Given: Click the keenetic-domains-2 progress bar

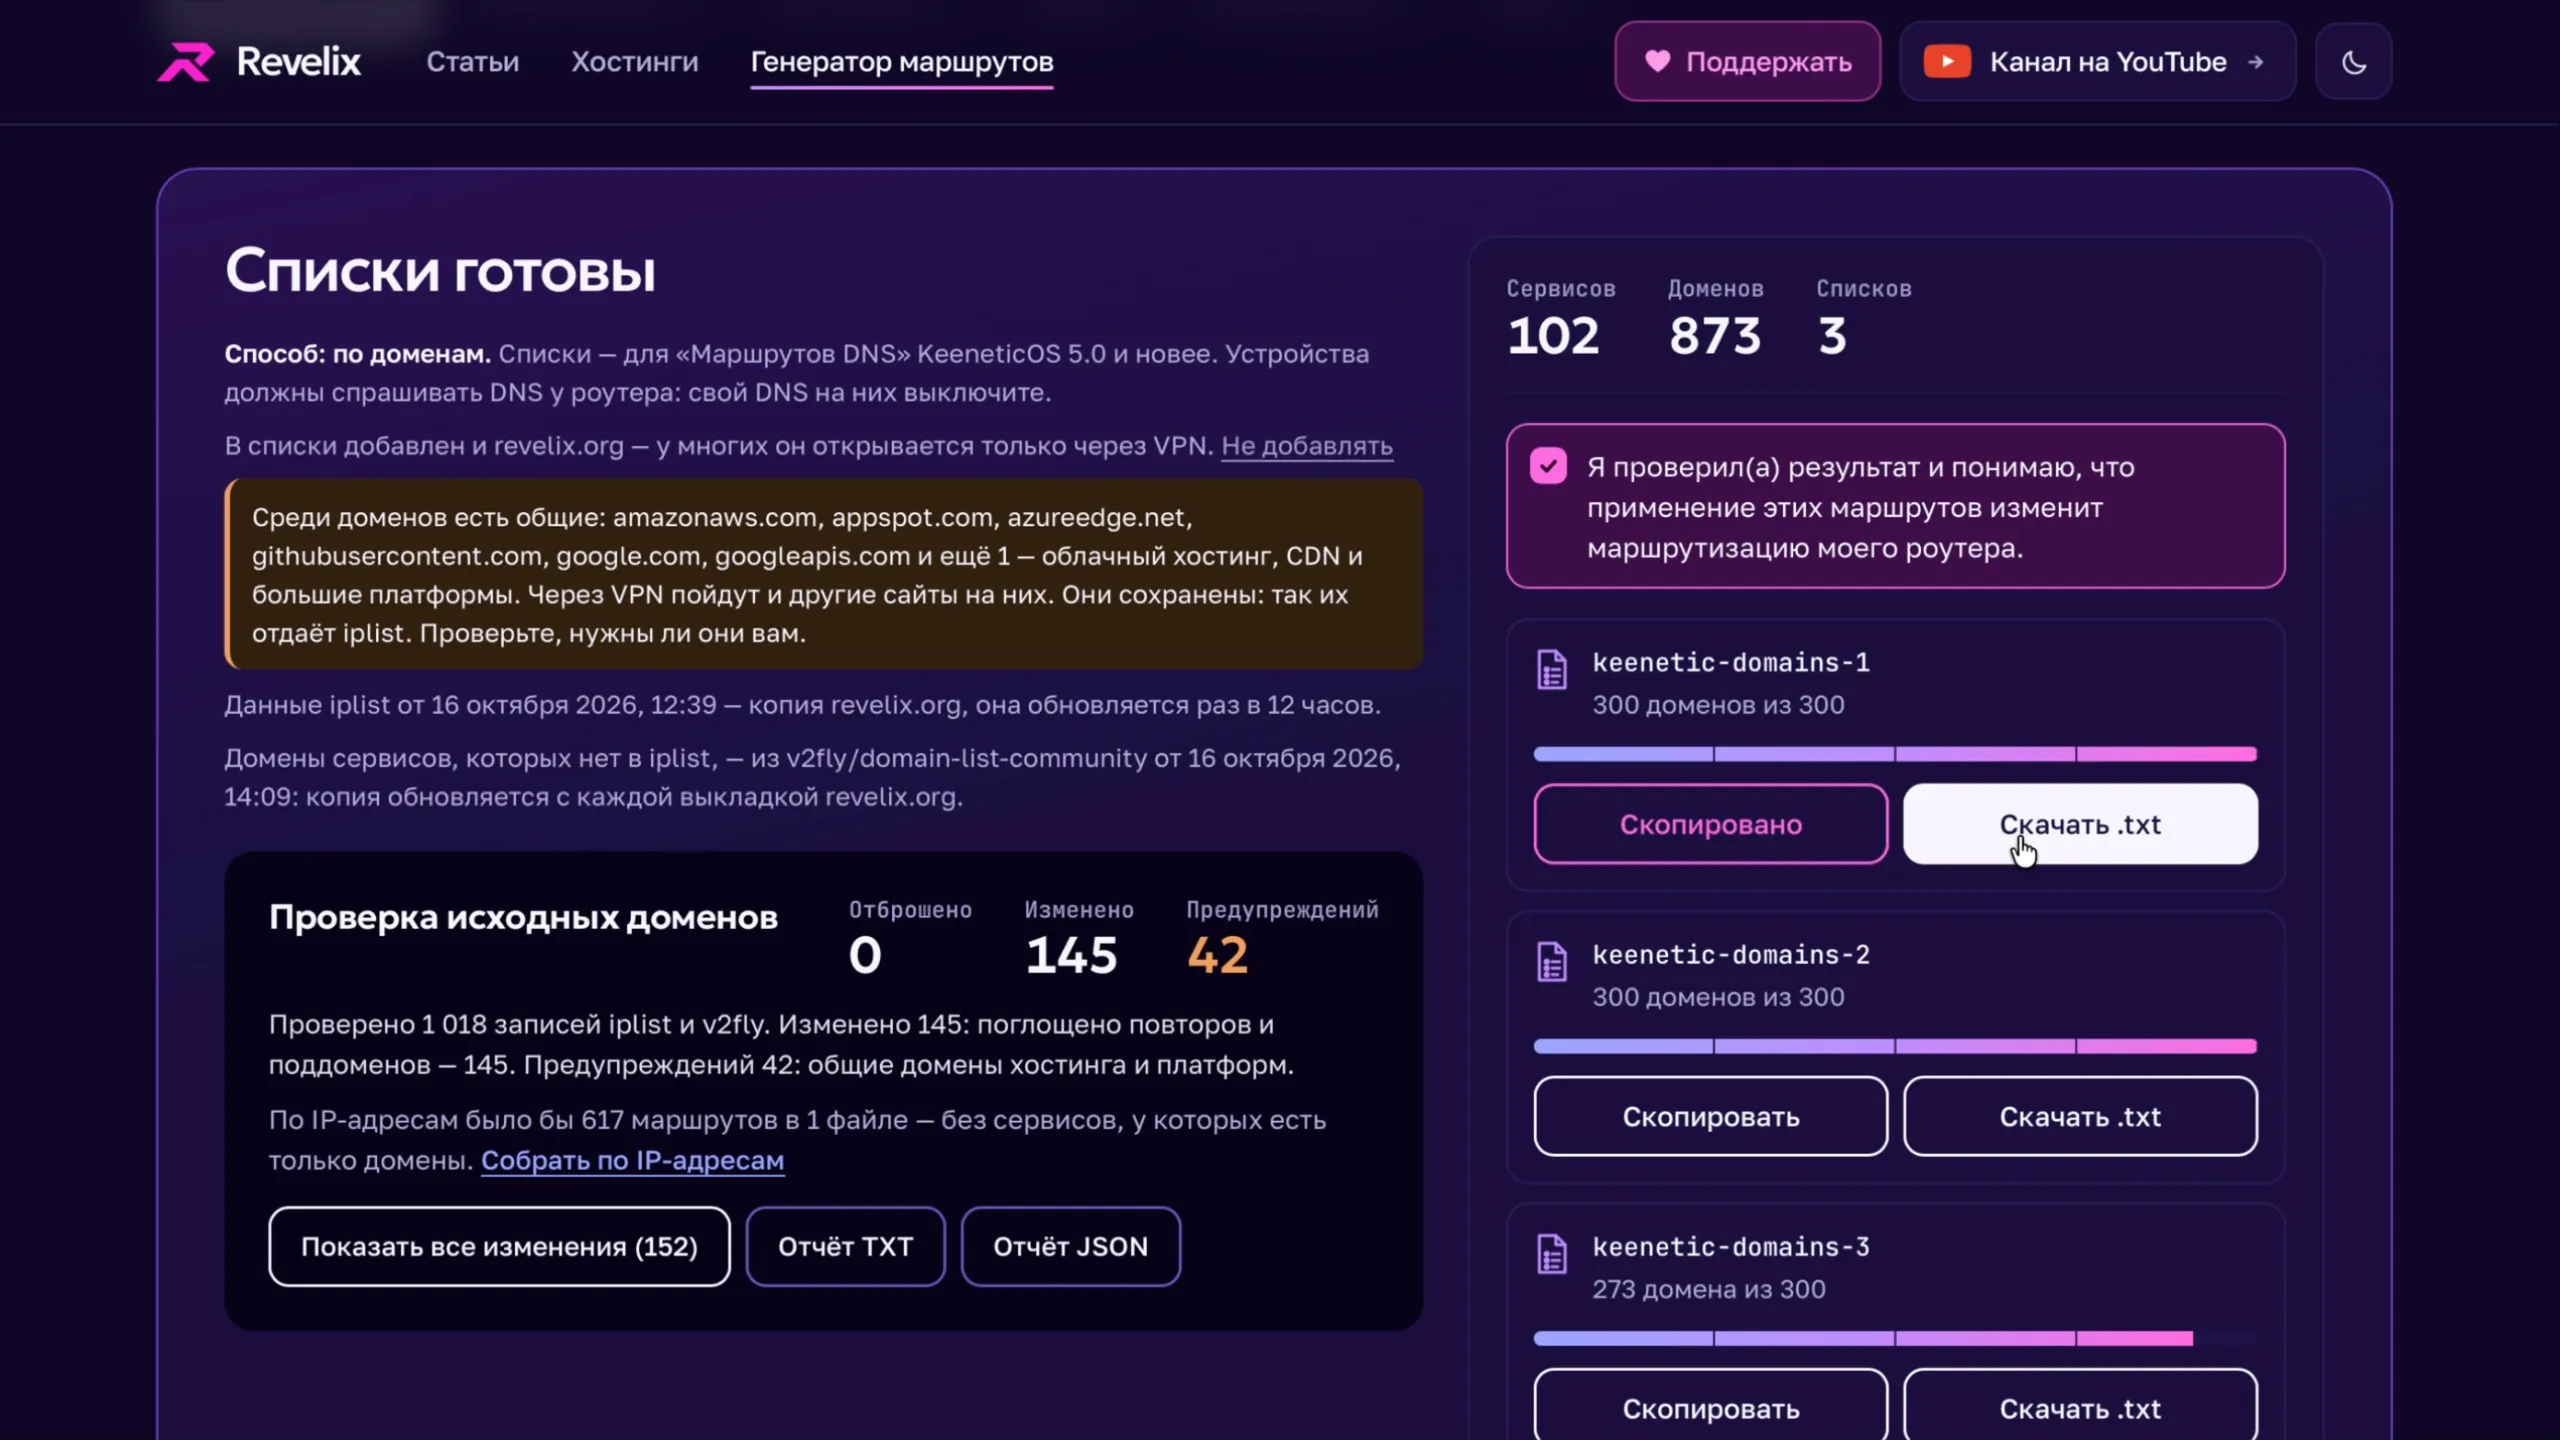Looking at the screenshot, I should (x=1895, y=1046).
